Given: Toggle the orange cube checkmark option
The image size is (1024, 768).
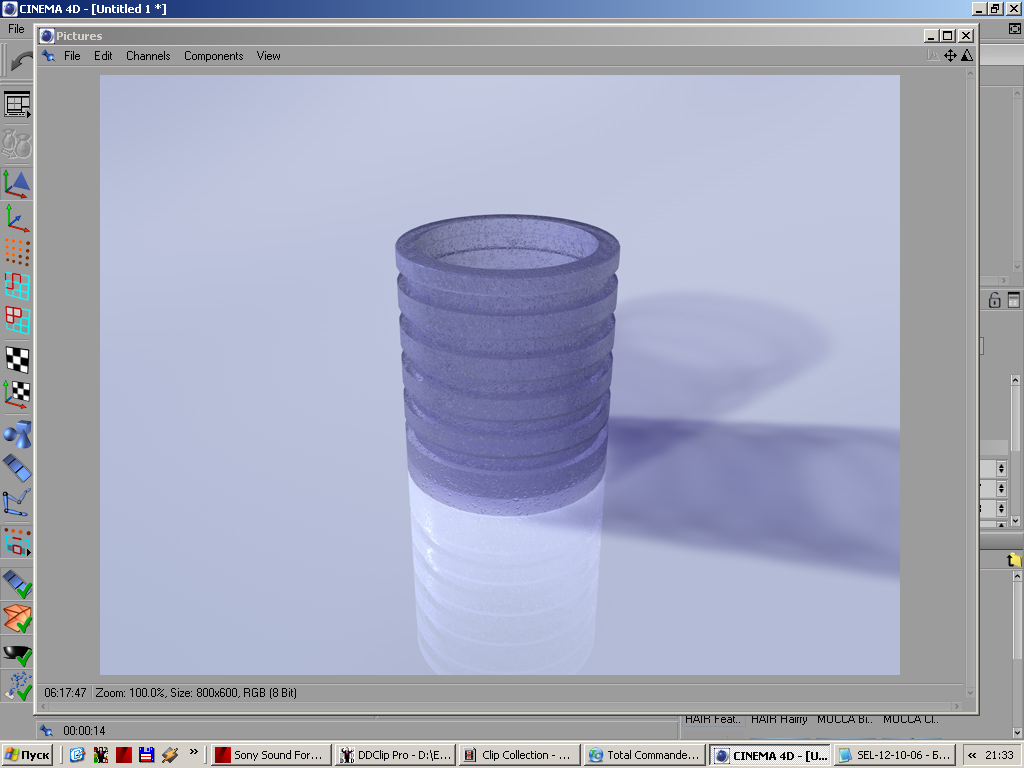Looking at the screenshot, I should [x=17, y=618].
